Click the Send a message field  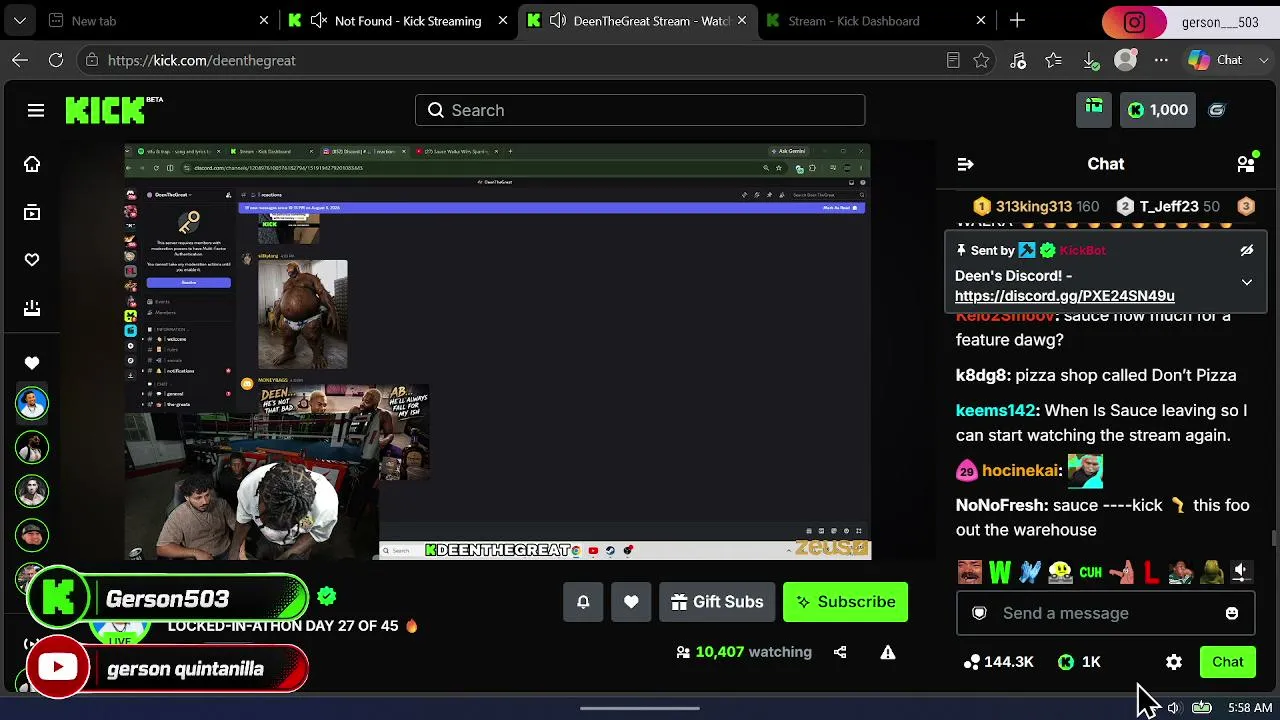[1106, 613]
